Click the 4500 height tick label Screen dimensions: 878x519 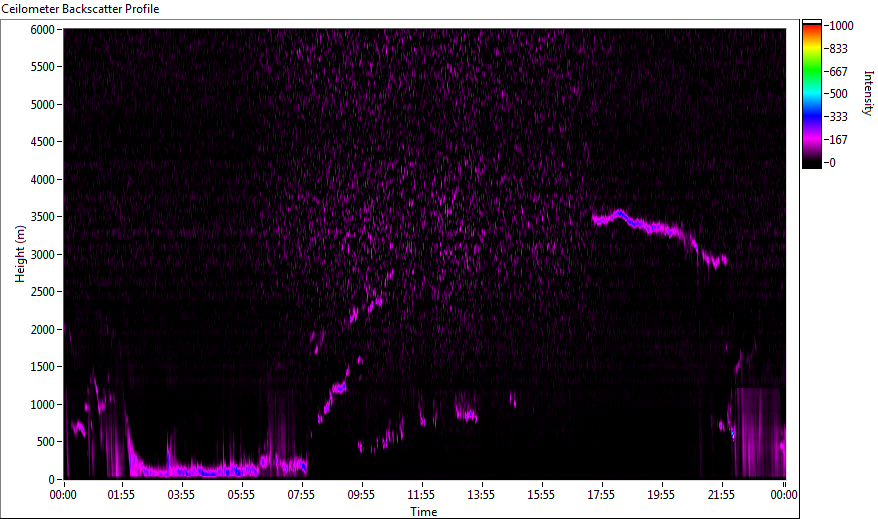click(42, 142)
